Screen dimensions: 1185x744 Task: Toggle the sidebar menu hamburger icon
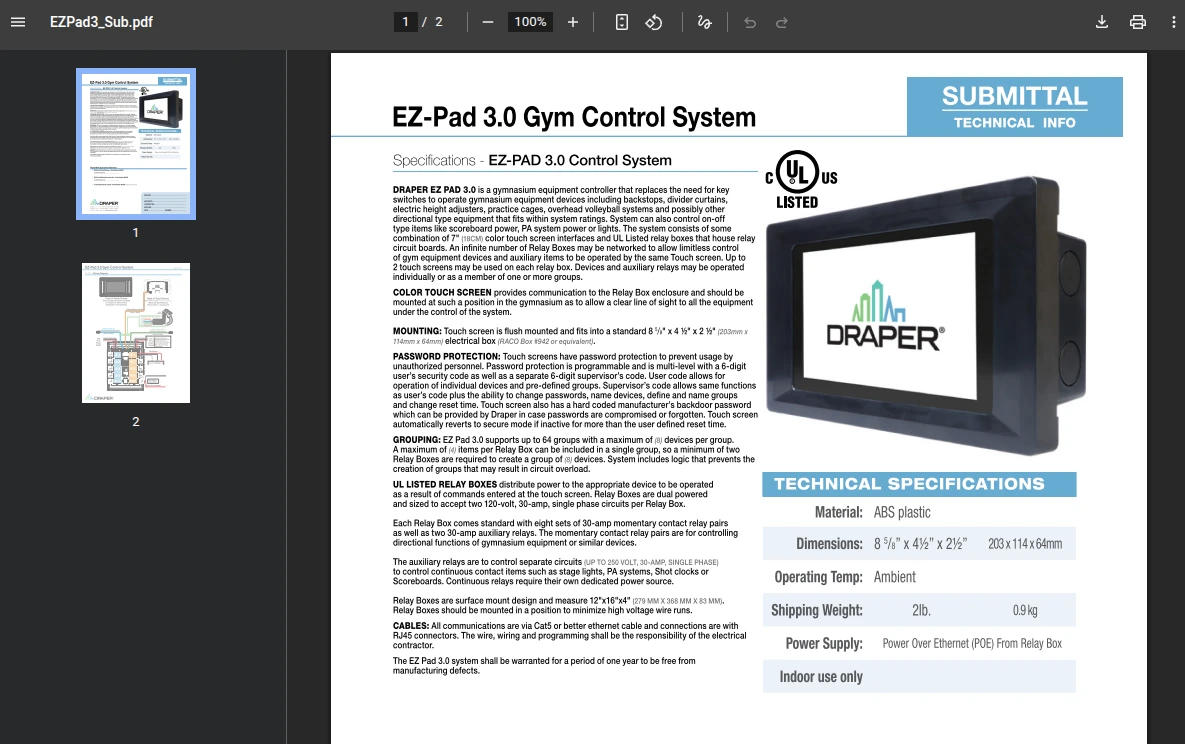point(18,22)
